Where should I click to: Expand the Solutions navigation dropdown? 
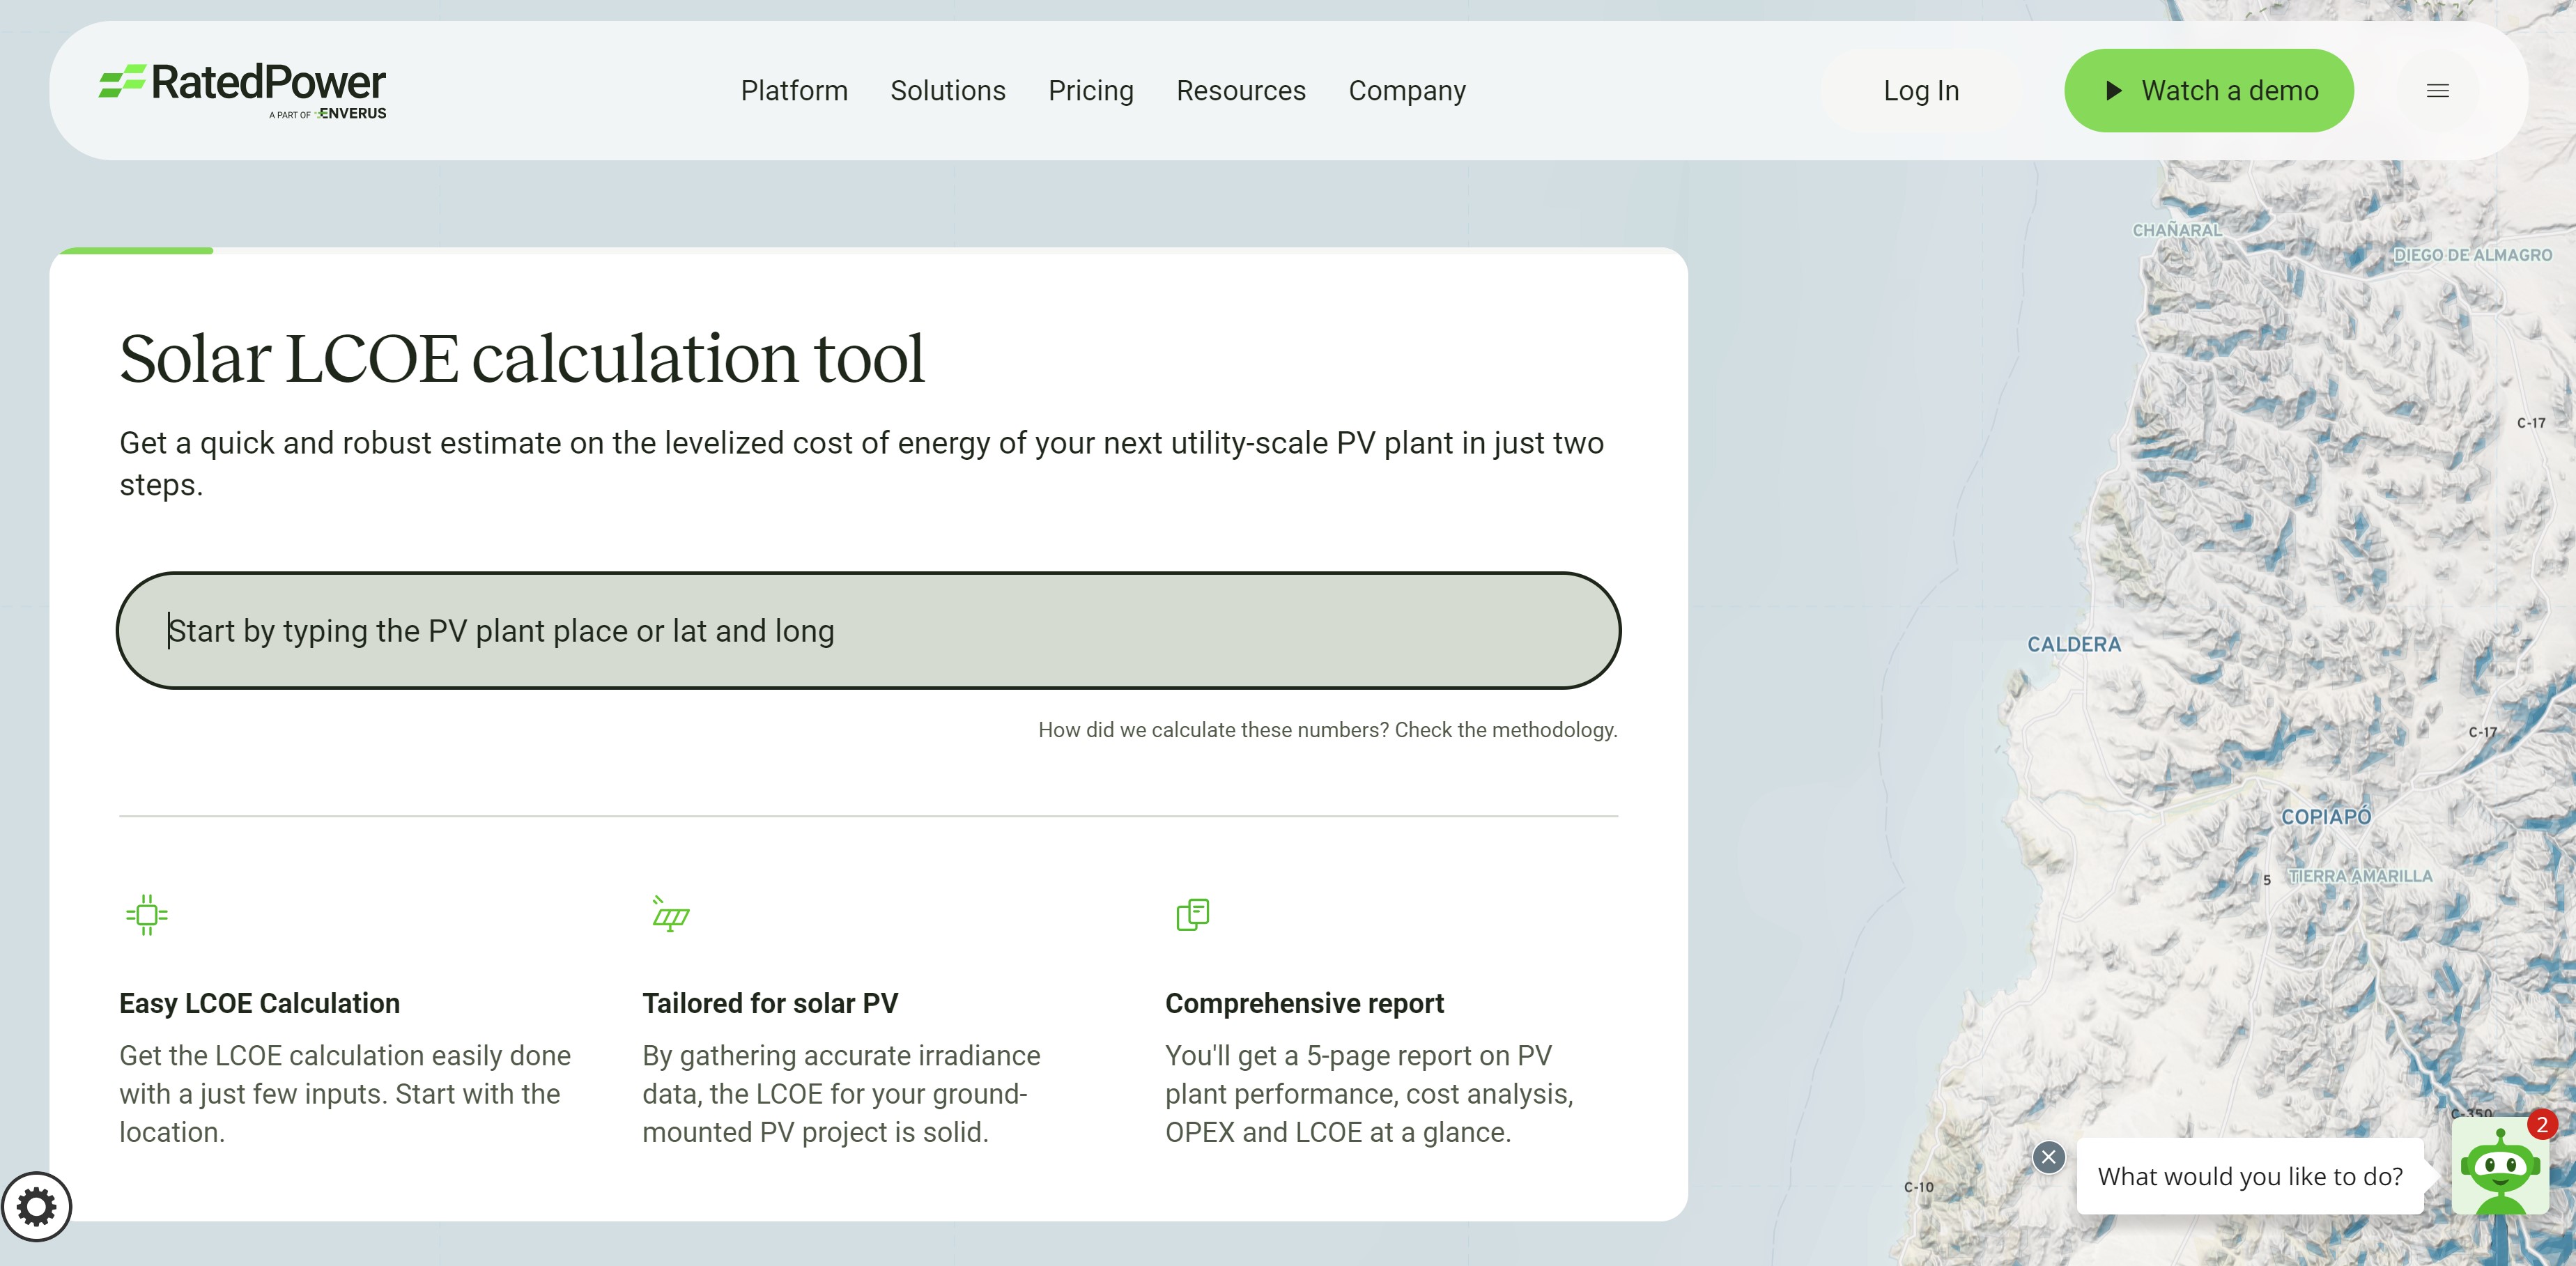(x=948, y=90)
